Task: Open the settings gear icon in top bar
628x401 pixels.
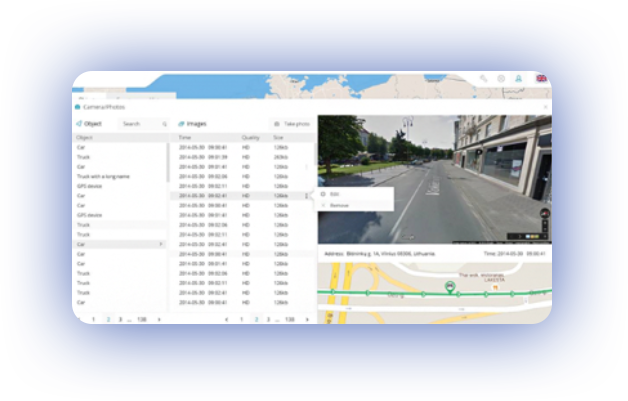Action: [501, 78]
